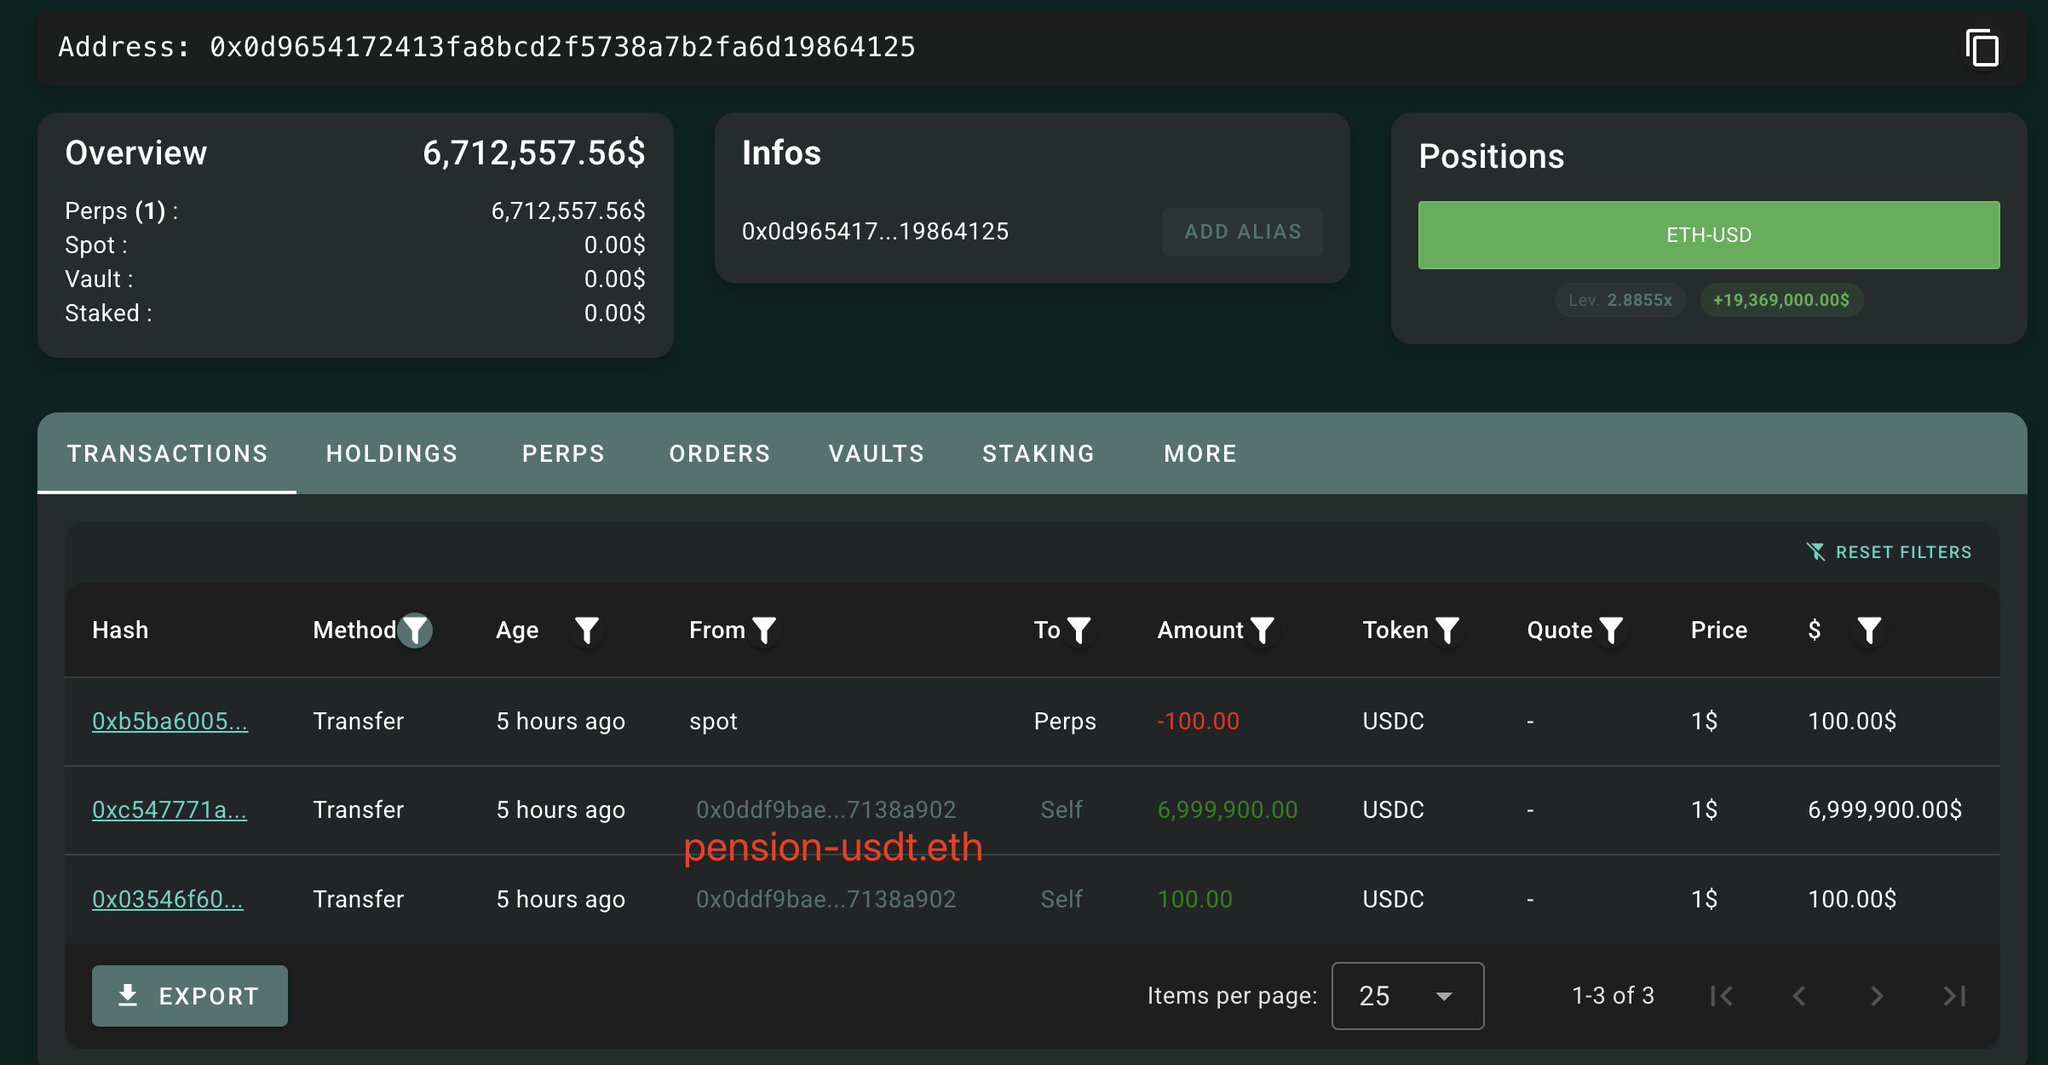Viewport: 2048px width, 1065px height.
Task: Switch to the HOLDINGS tab
Action: (391, 454)
